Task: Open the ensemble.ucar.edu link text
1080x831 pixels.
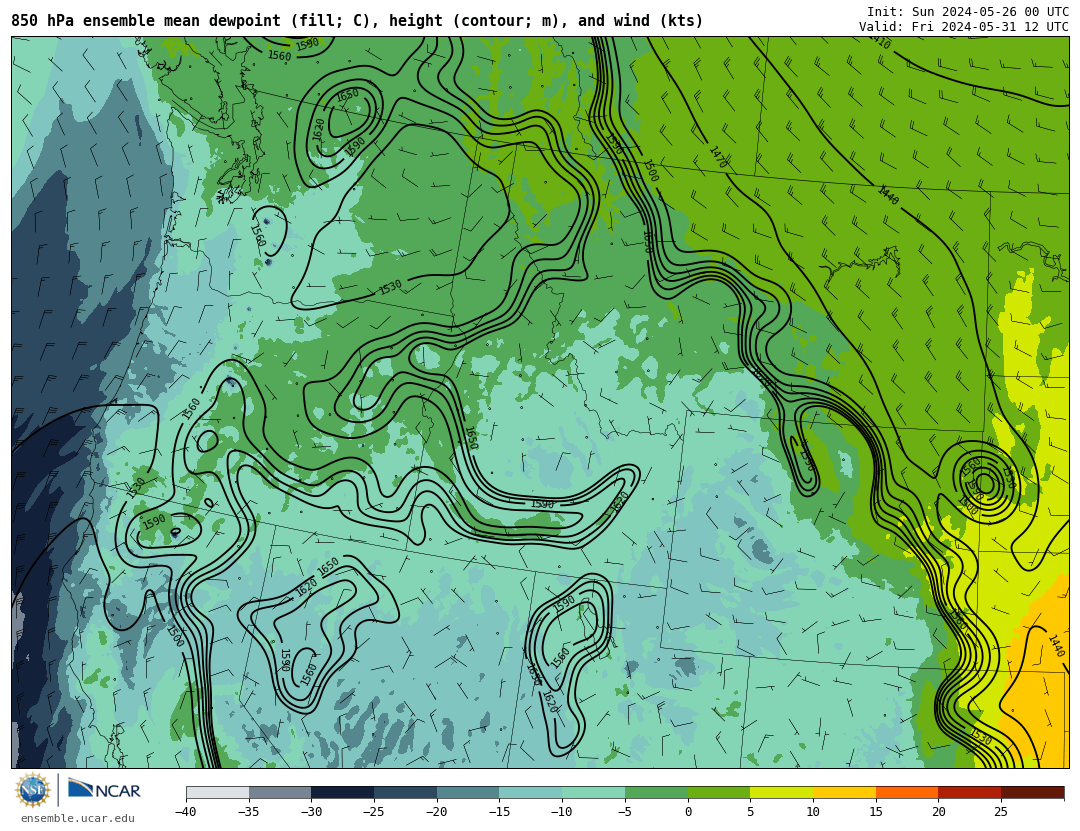Action: tap(78, 819)
